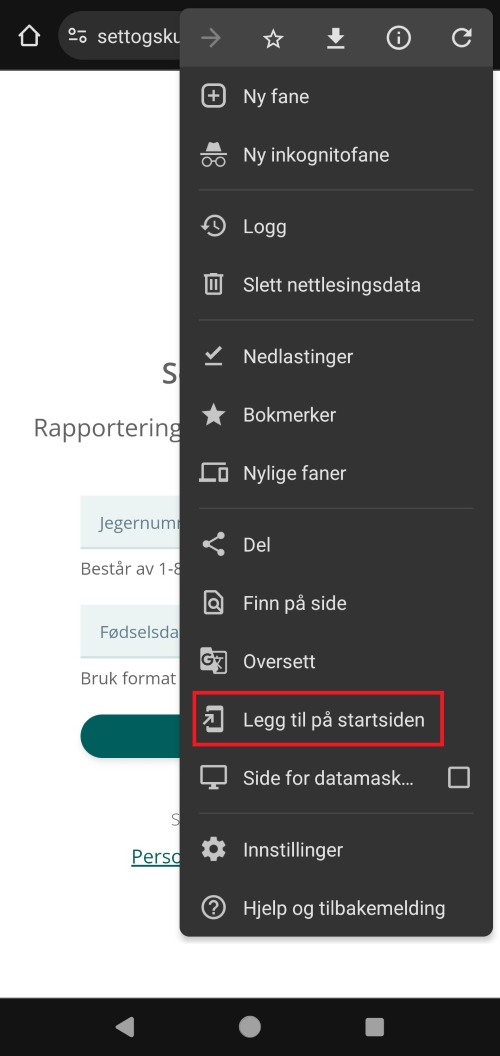Reload the page with refresh icon
The width and height of the screenshot is (500, 1056).
462,38
